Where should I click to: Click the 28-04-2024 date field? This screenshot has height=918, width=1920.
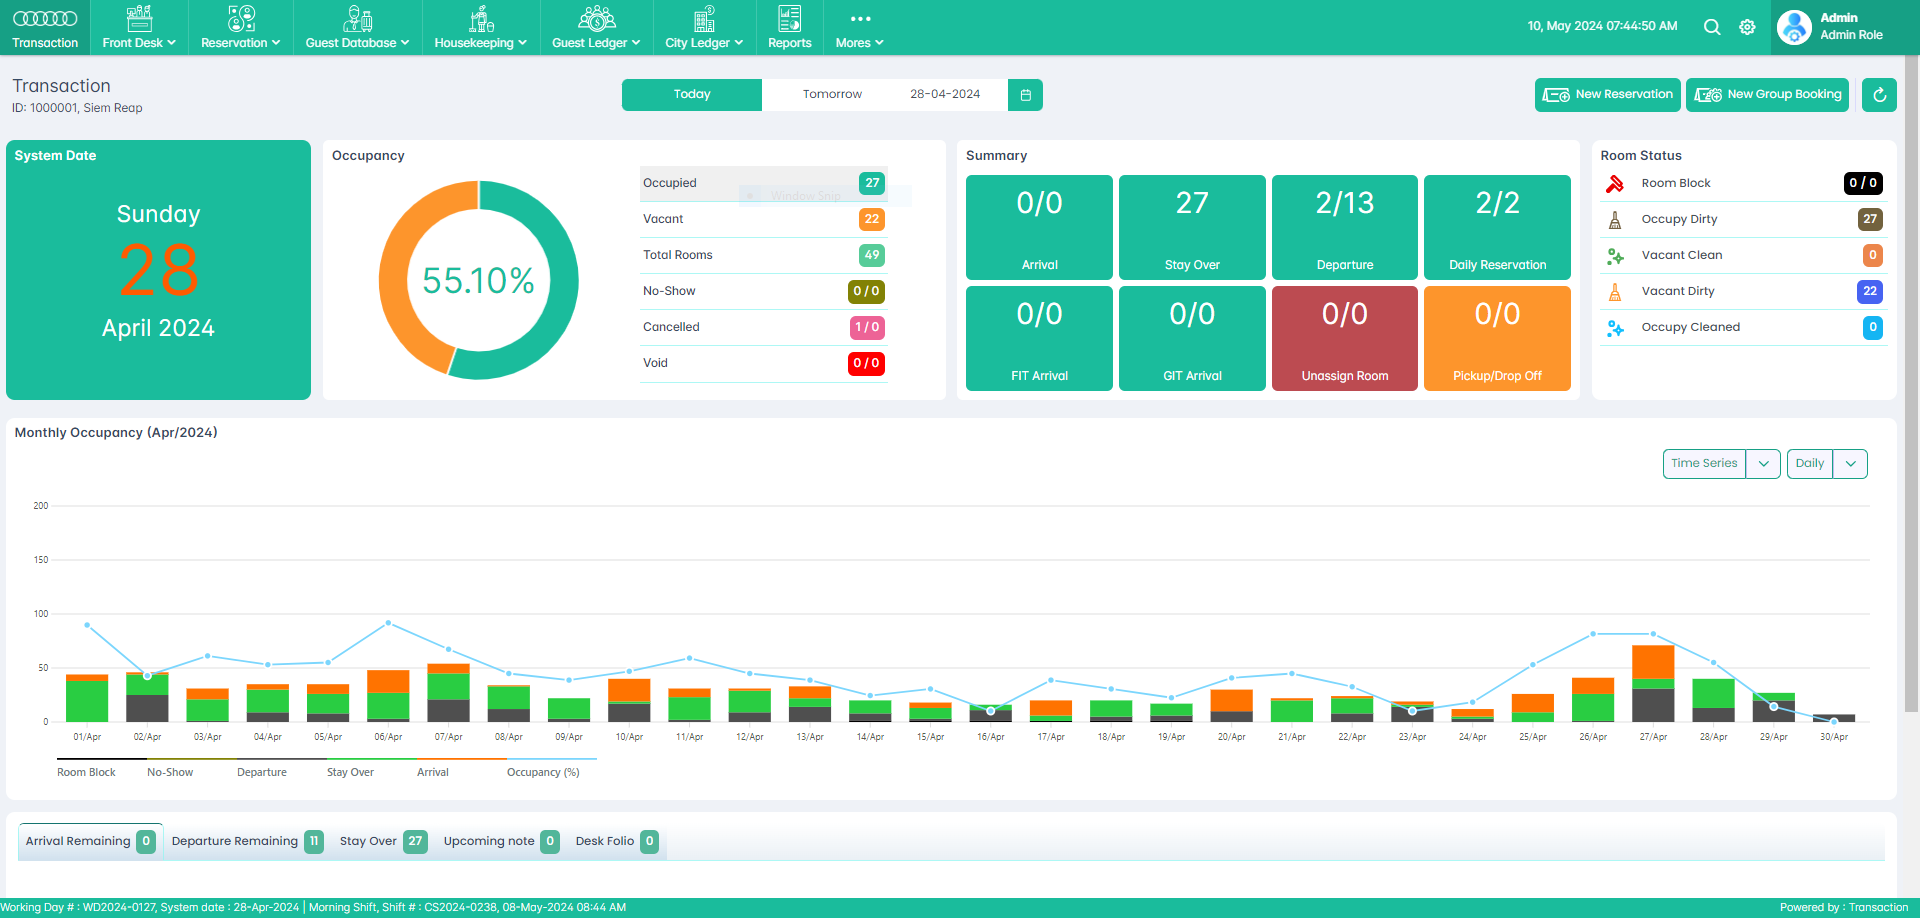pyautogui.click(x=945, y=95)
